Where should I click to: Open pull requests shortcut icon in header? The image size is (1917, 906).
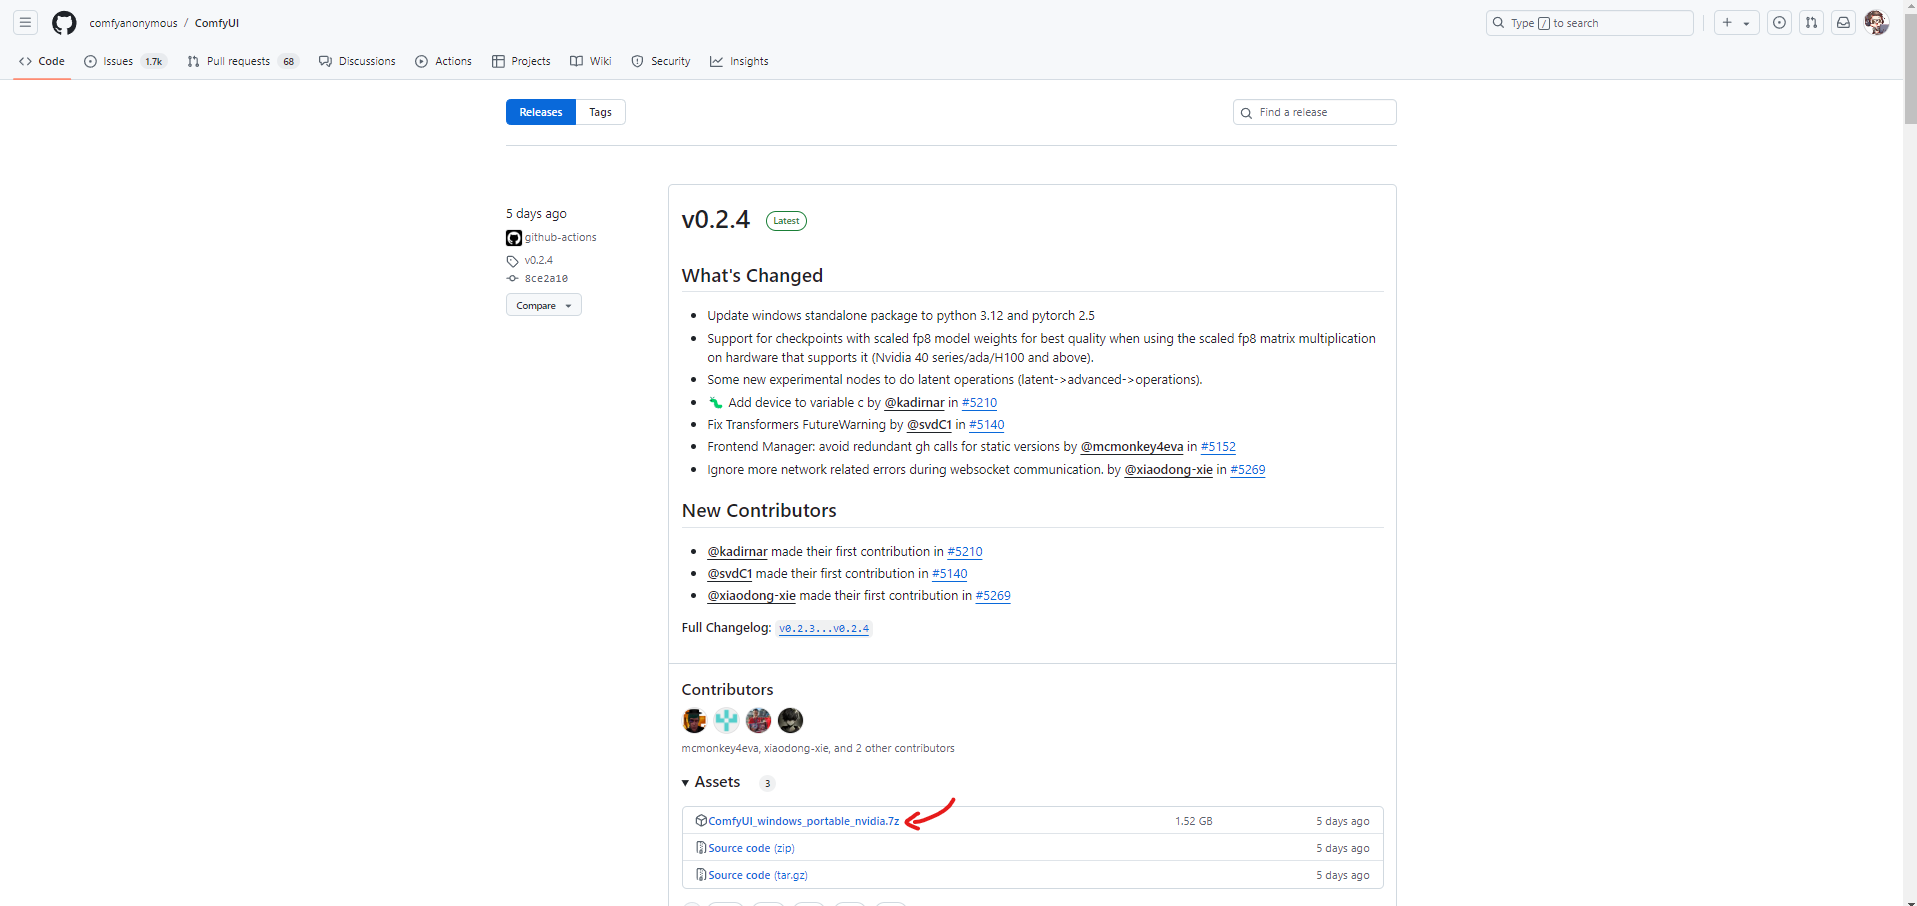pos(1811,23)
